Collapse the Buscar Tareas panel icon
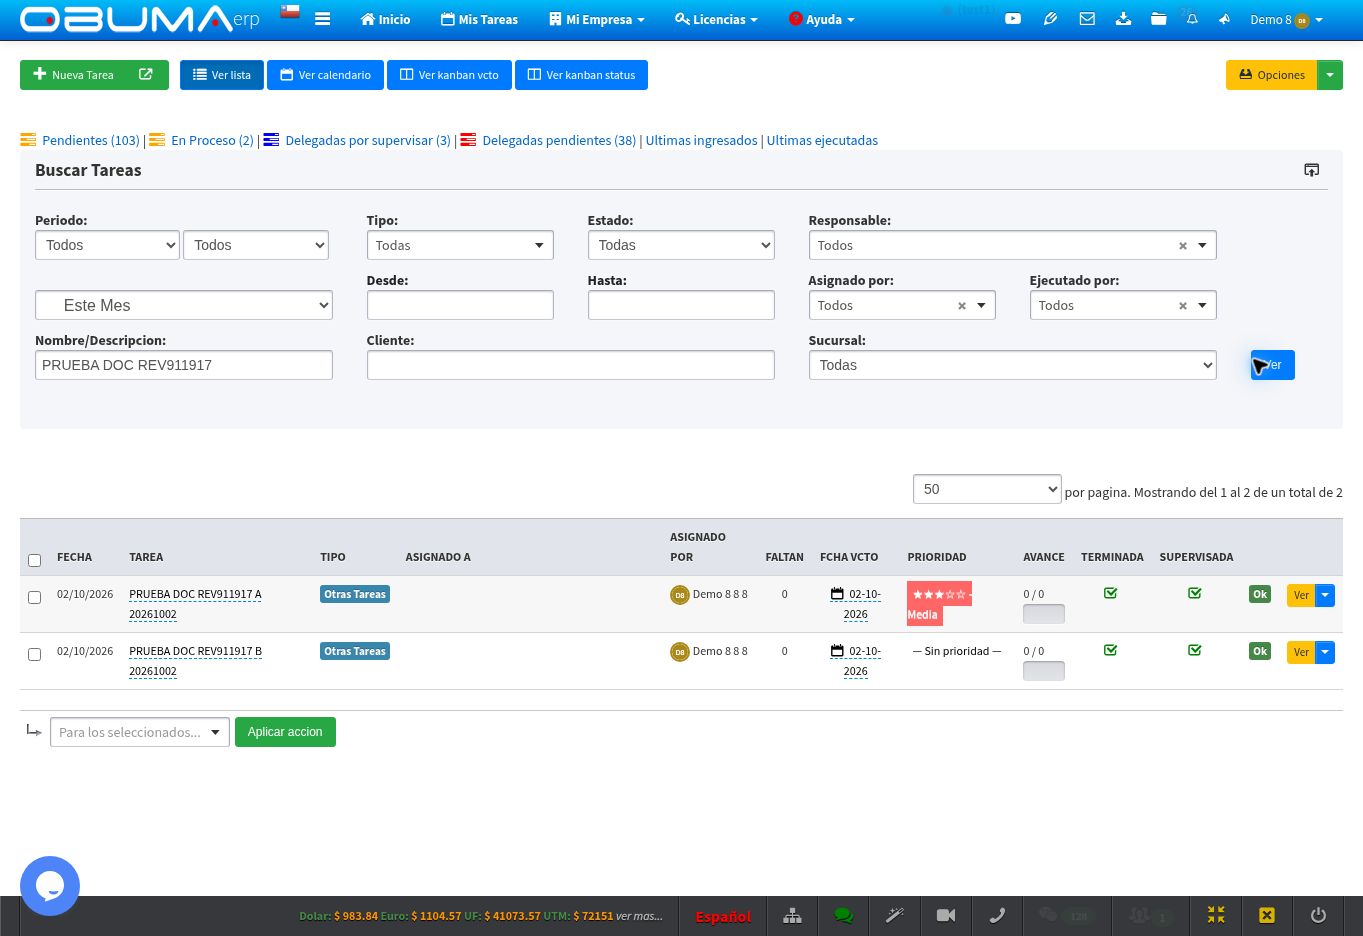The width and height of the screenshot is (1363, 936). 1312,170
